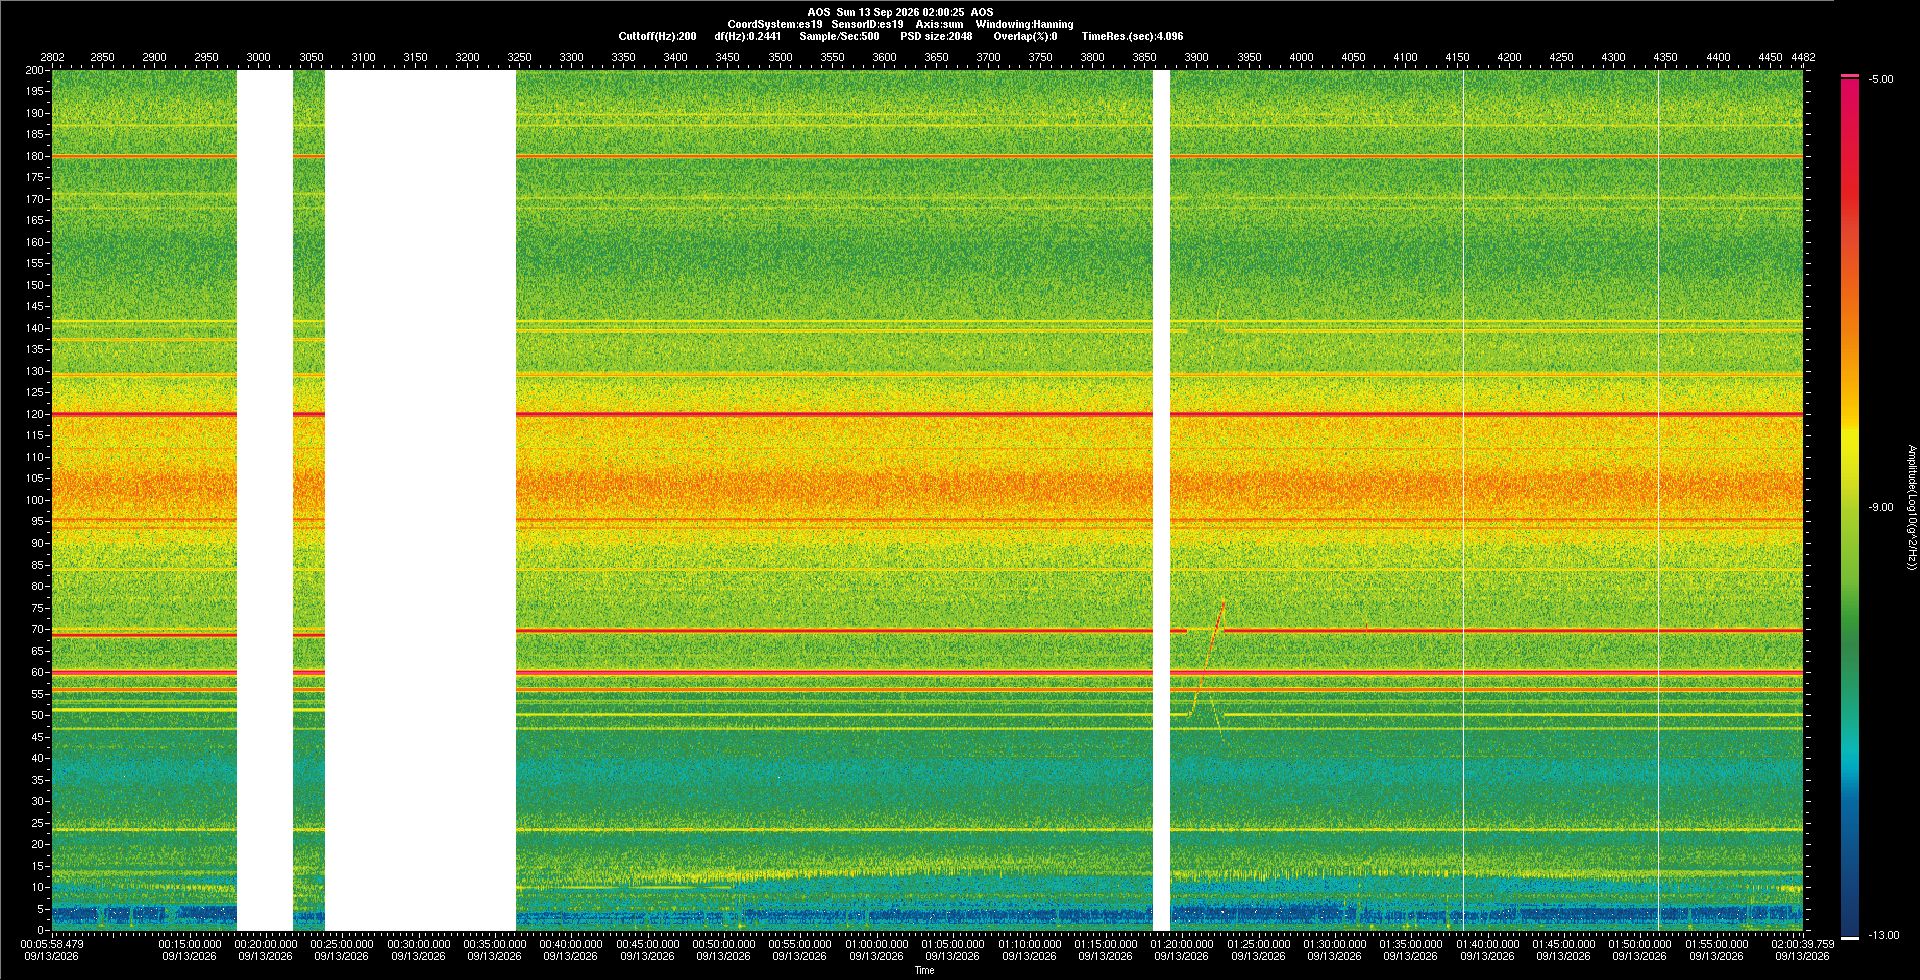1920x980 pixels.
Task: Click the Overlap(%):0 header label
Action: (1025, 36)
